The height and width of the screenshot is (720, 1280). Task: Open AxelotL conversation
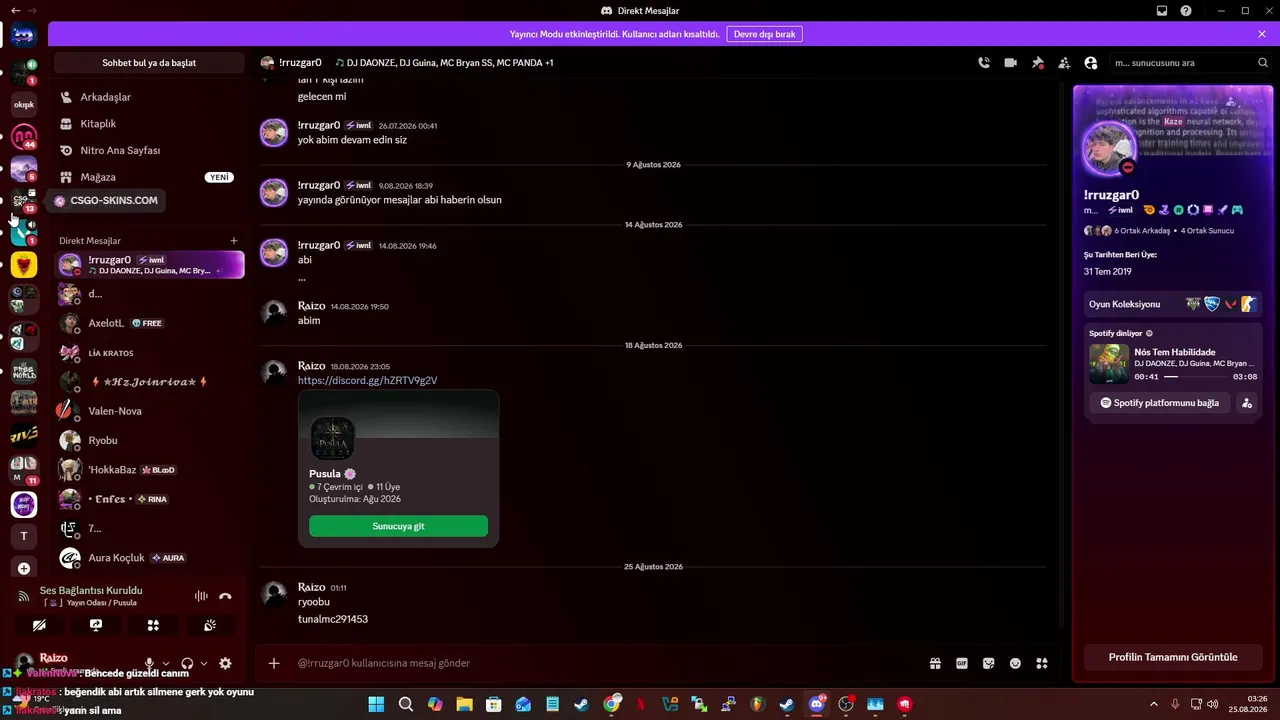point(149,323)
